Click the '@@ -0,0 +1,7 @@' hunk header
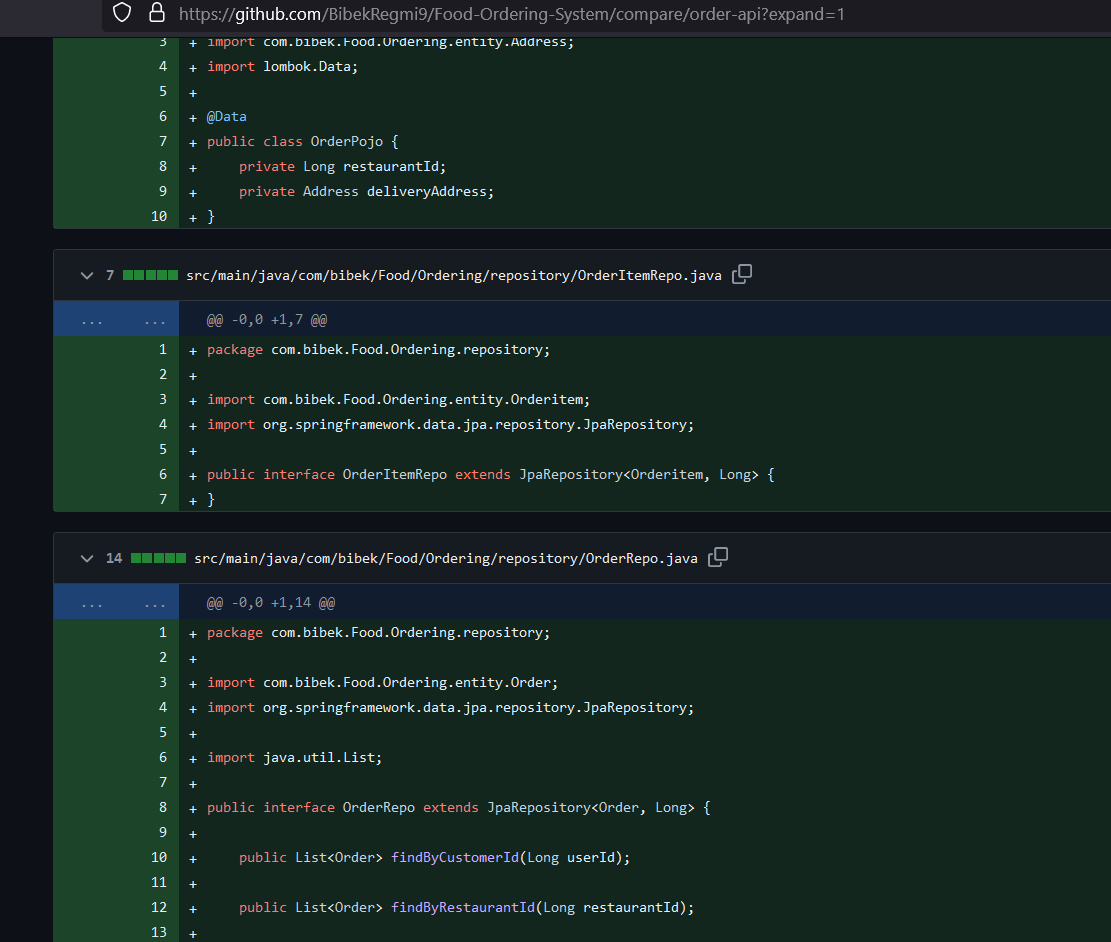 click(266, 320)
